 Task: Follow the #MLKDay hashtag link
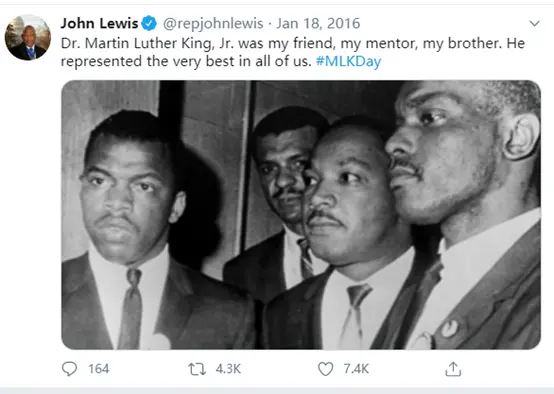click(x=348, y=61)
